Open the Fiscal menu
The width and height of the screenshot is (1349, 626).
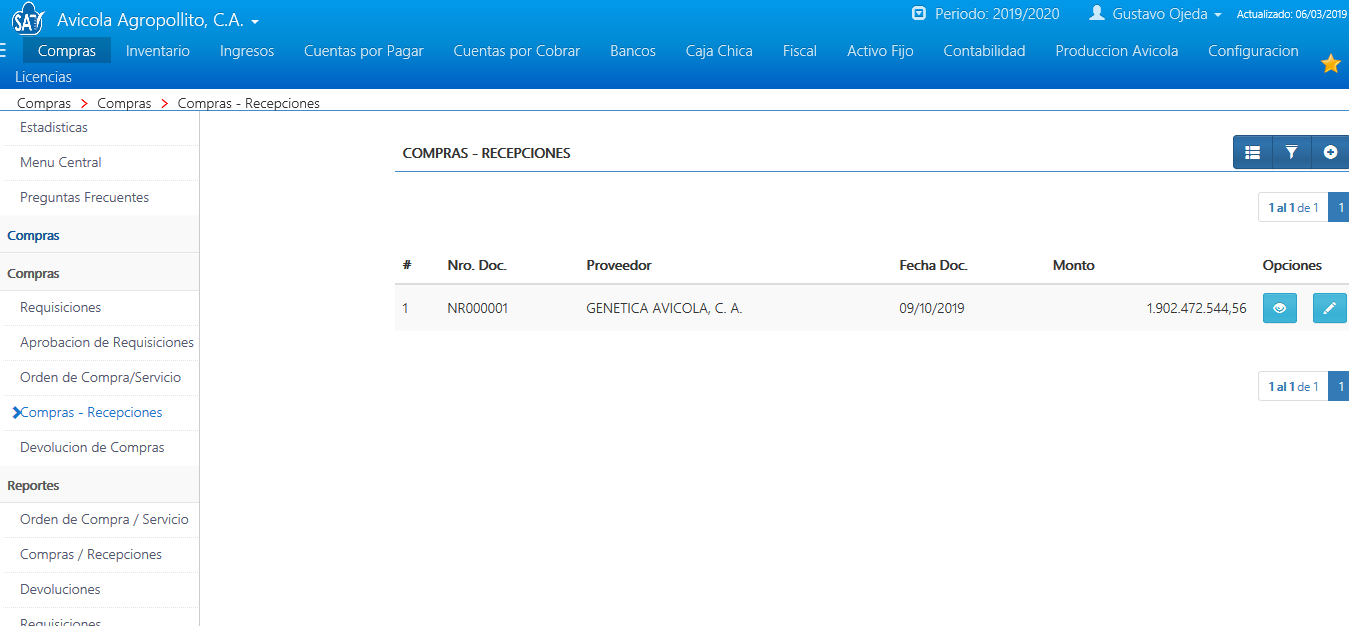pyautogui.click(x=800, y=50)
